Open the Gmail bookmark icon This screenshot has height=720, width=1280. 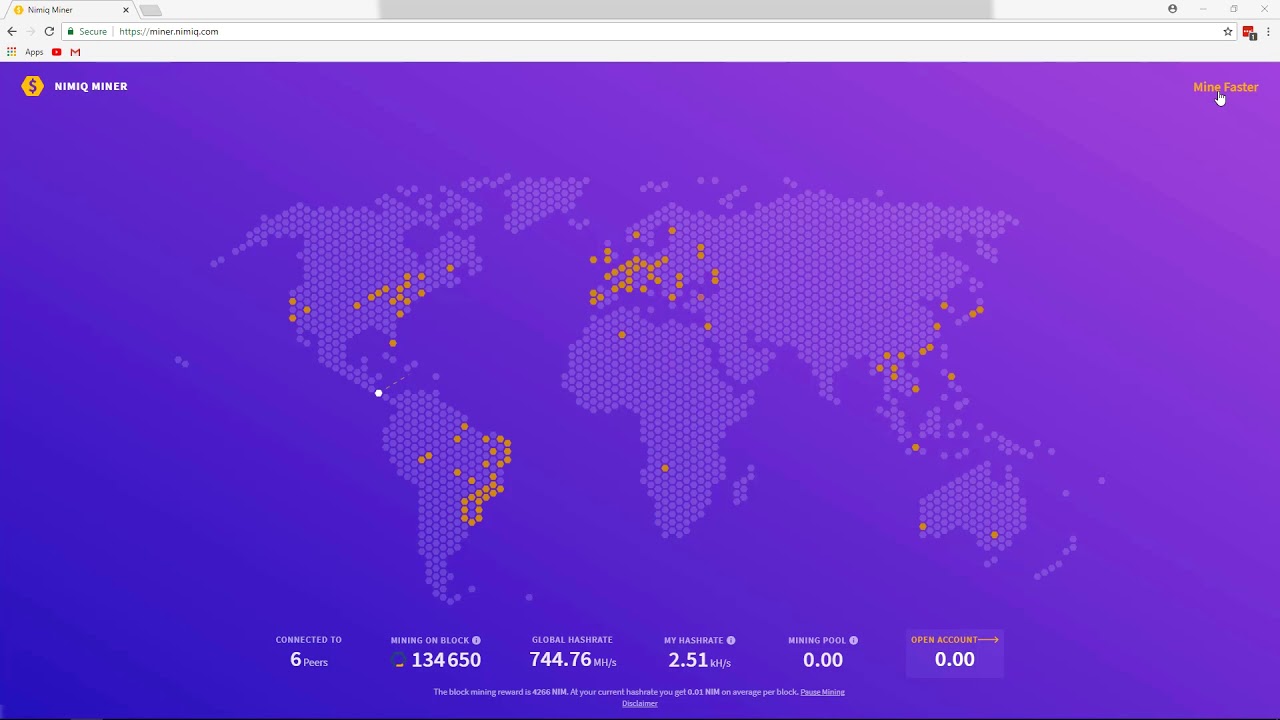coord(75,52)
